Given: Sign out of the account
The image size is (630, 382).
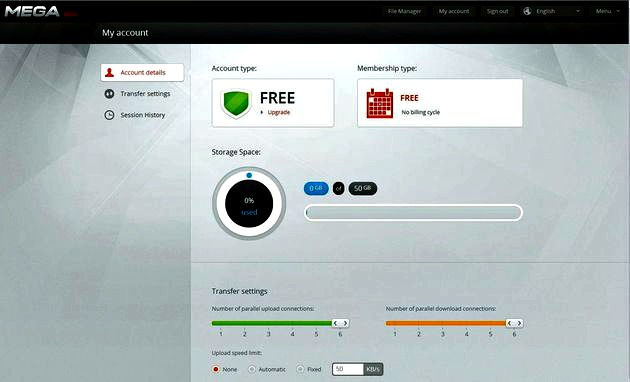Looking at the screenshot, I should pyautogui.click(x=497, y=11).
